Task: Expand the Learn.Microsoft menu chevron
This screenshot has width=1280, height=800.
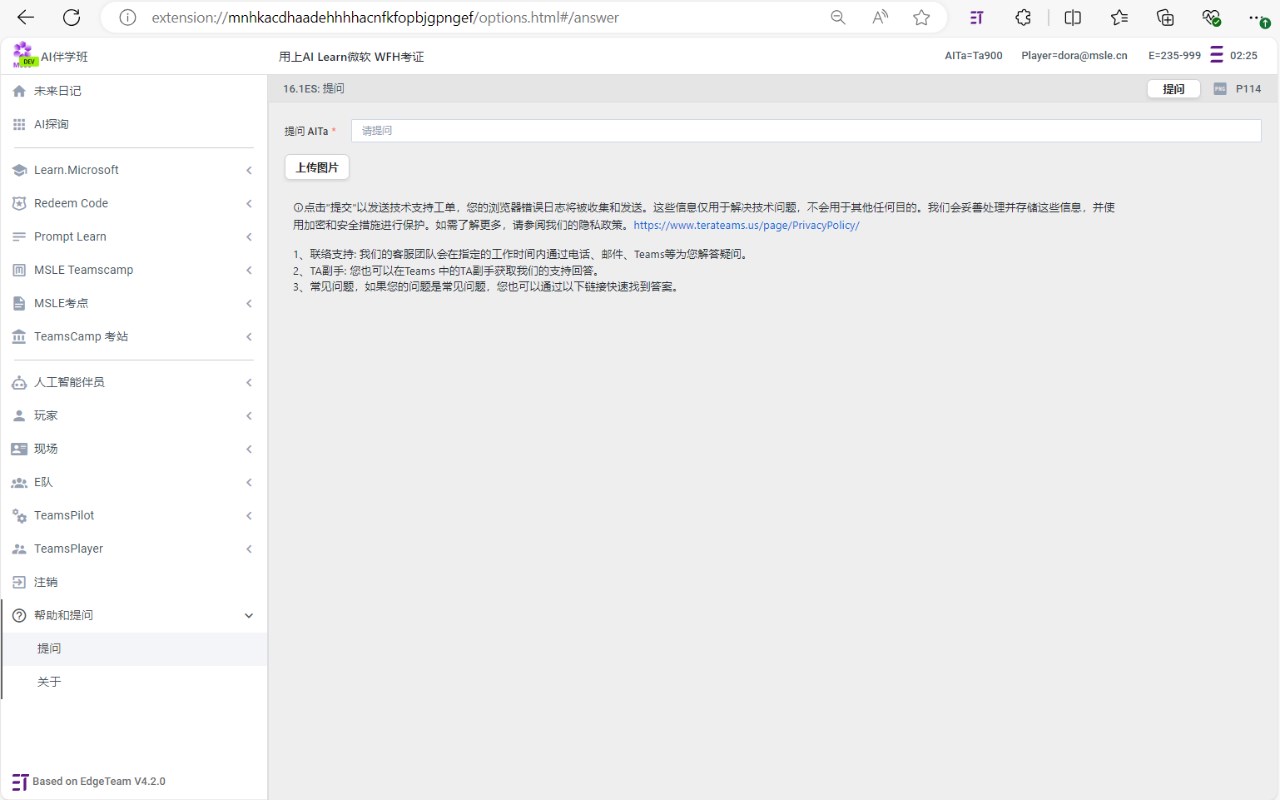Action: 249,171
